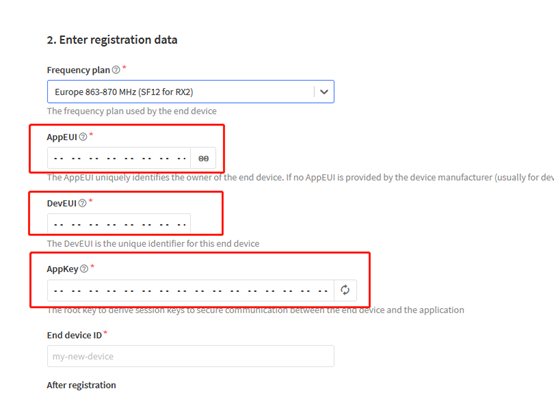This screenshot has height=393, width=554.
Task: Generate a new AppKey with refresh icon
Action: pyautogui.click(x=345, y=290)
